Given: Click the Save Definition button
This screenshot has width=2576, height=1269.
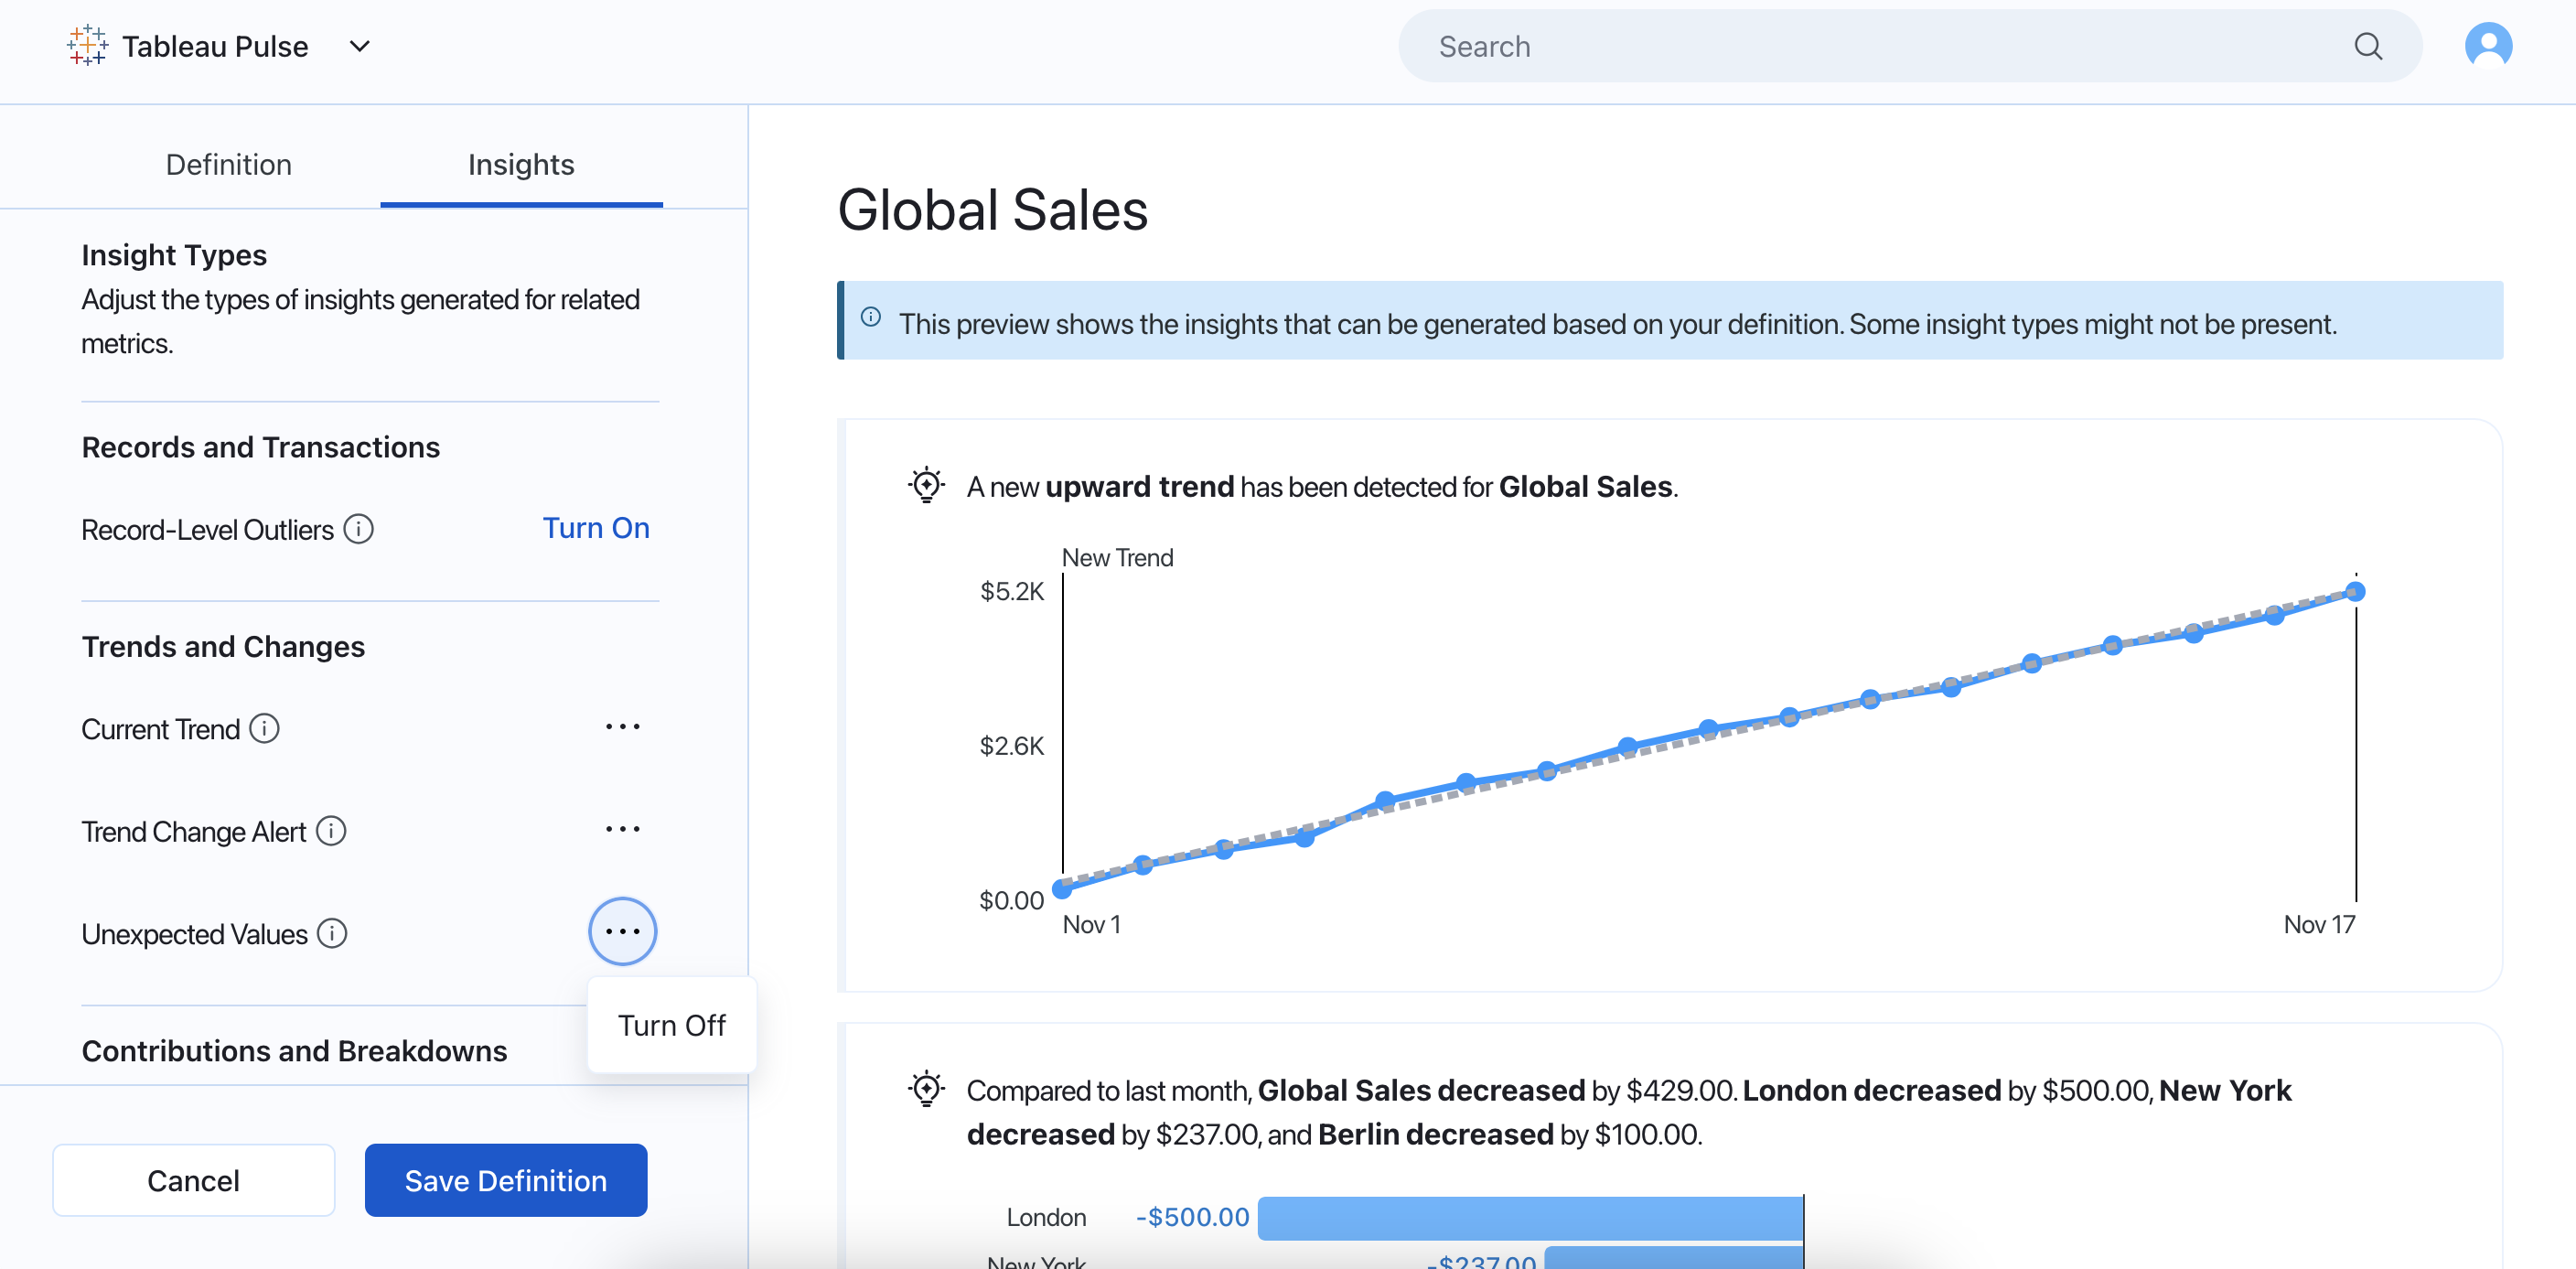Looking at the screenshot, I should (x=505, y=1180).
